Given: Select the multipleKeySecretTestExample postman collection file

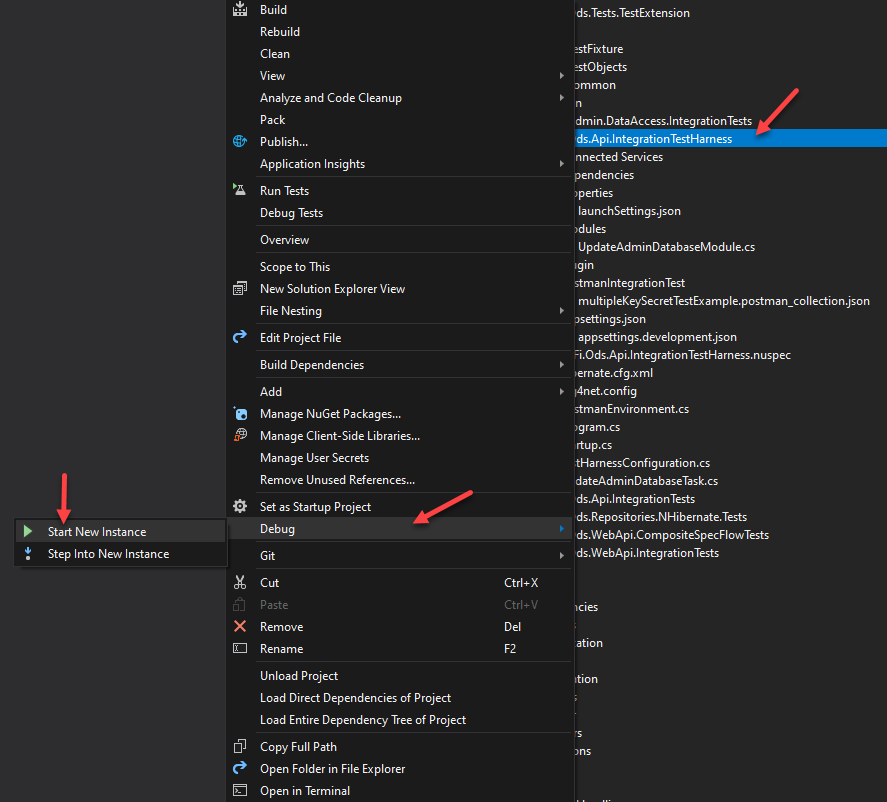Looking at the screenshot, I should [724, 301].
